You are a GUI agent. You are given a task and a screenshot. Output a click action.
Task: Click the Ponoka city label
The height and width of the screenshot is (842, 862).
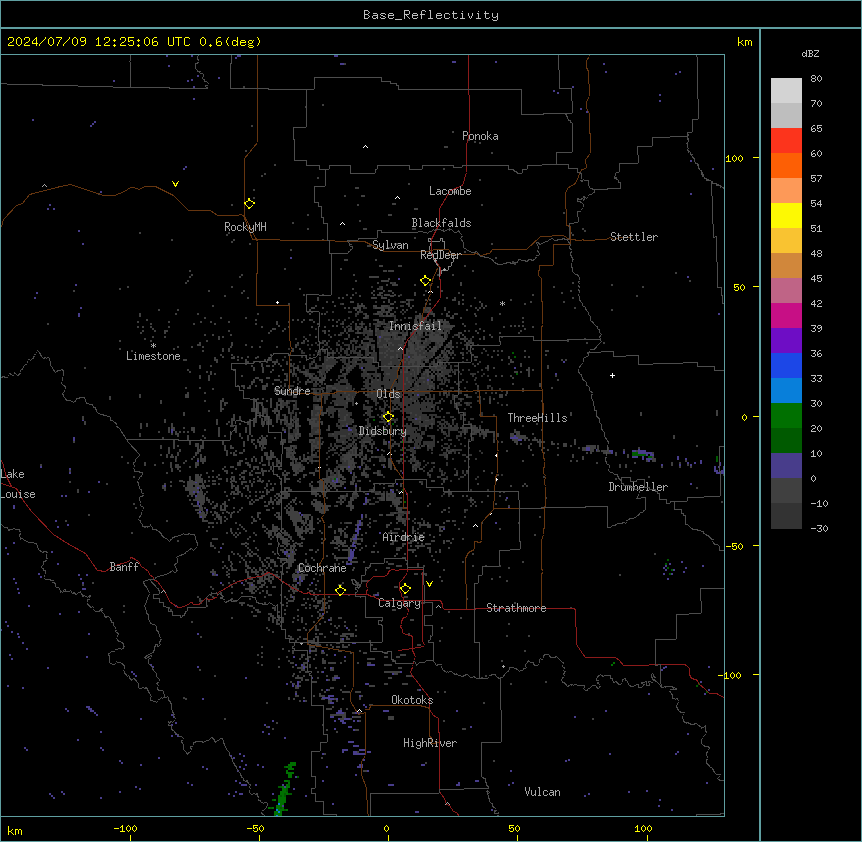click(480, 136)
